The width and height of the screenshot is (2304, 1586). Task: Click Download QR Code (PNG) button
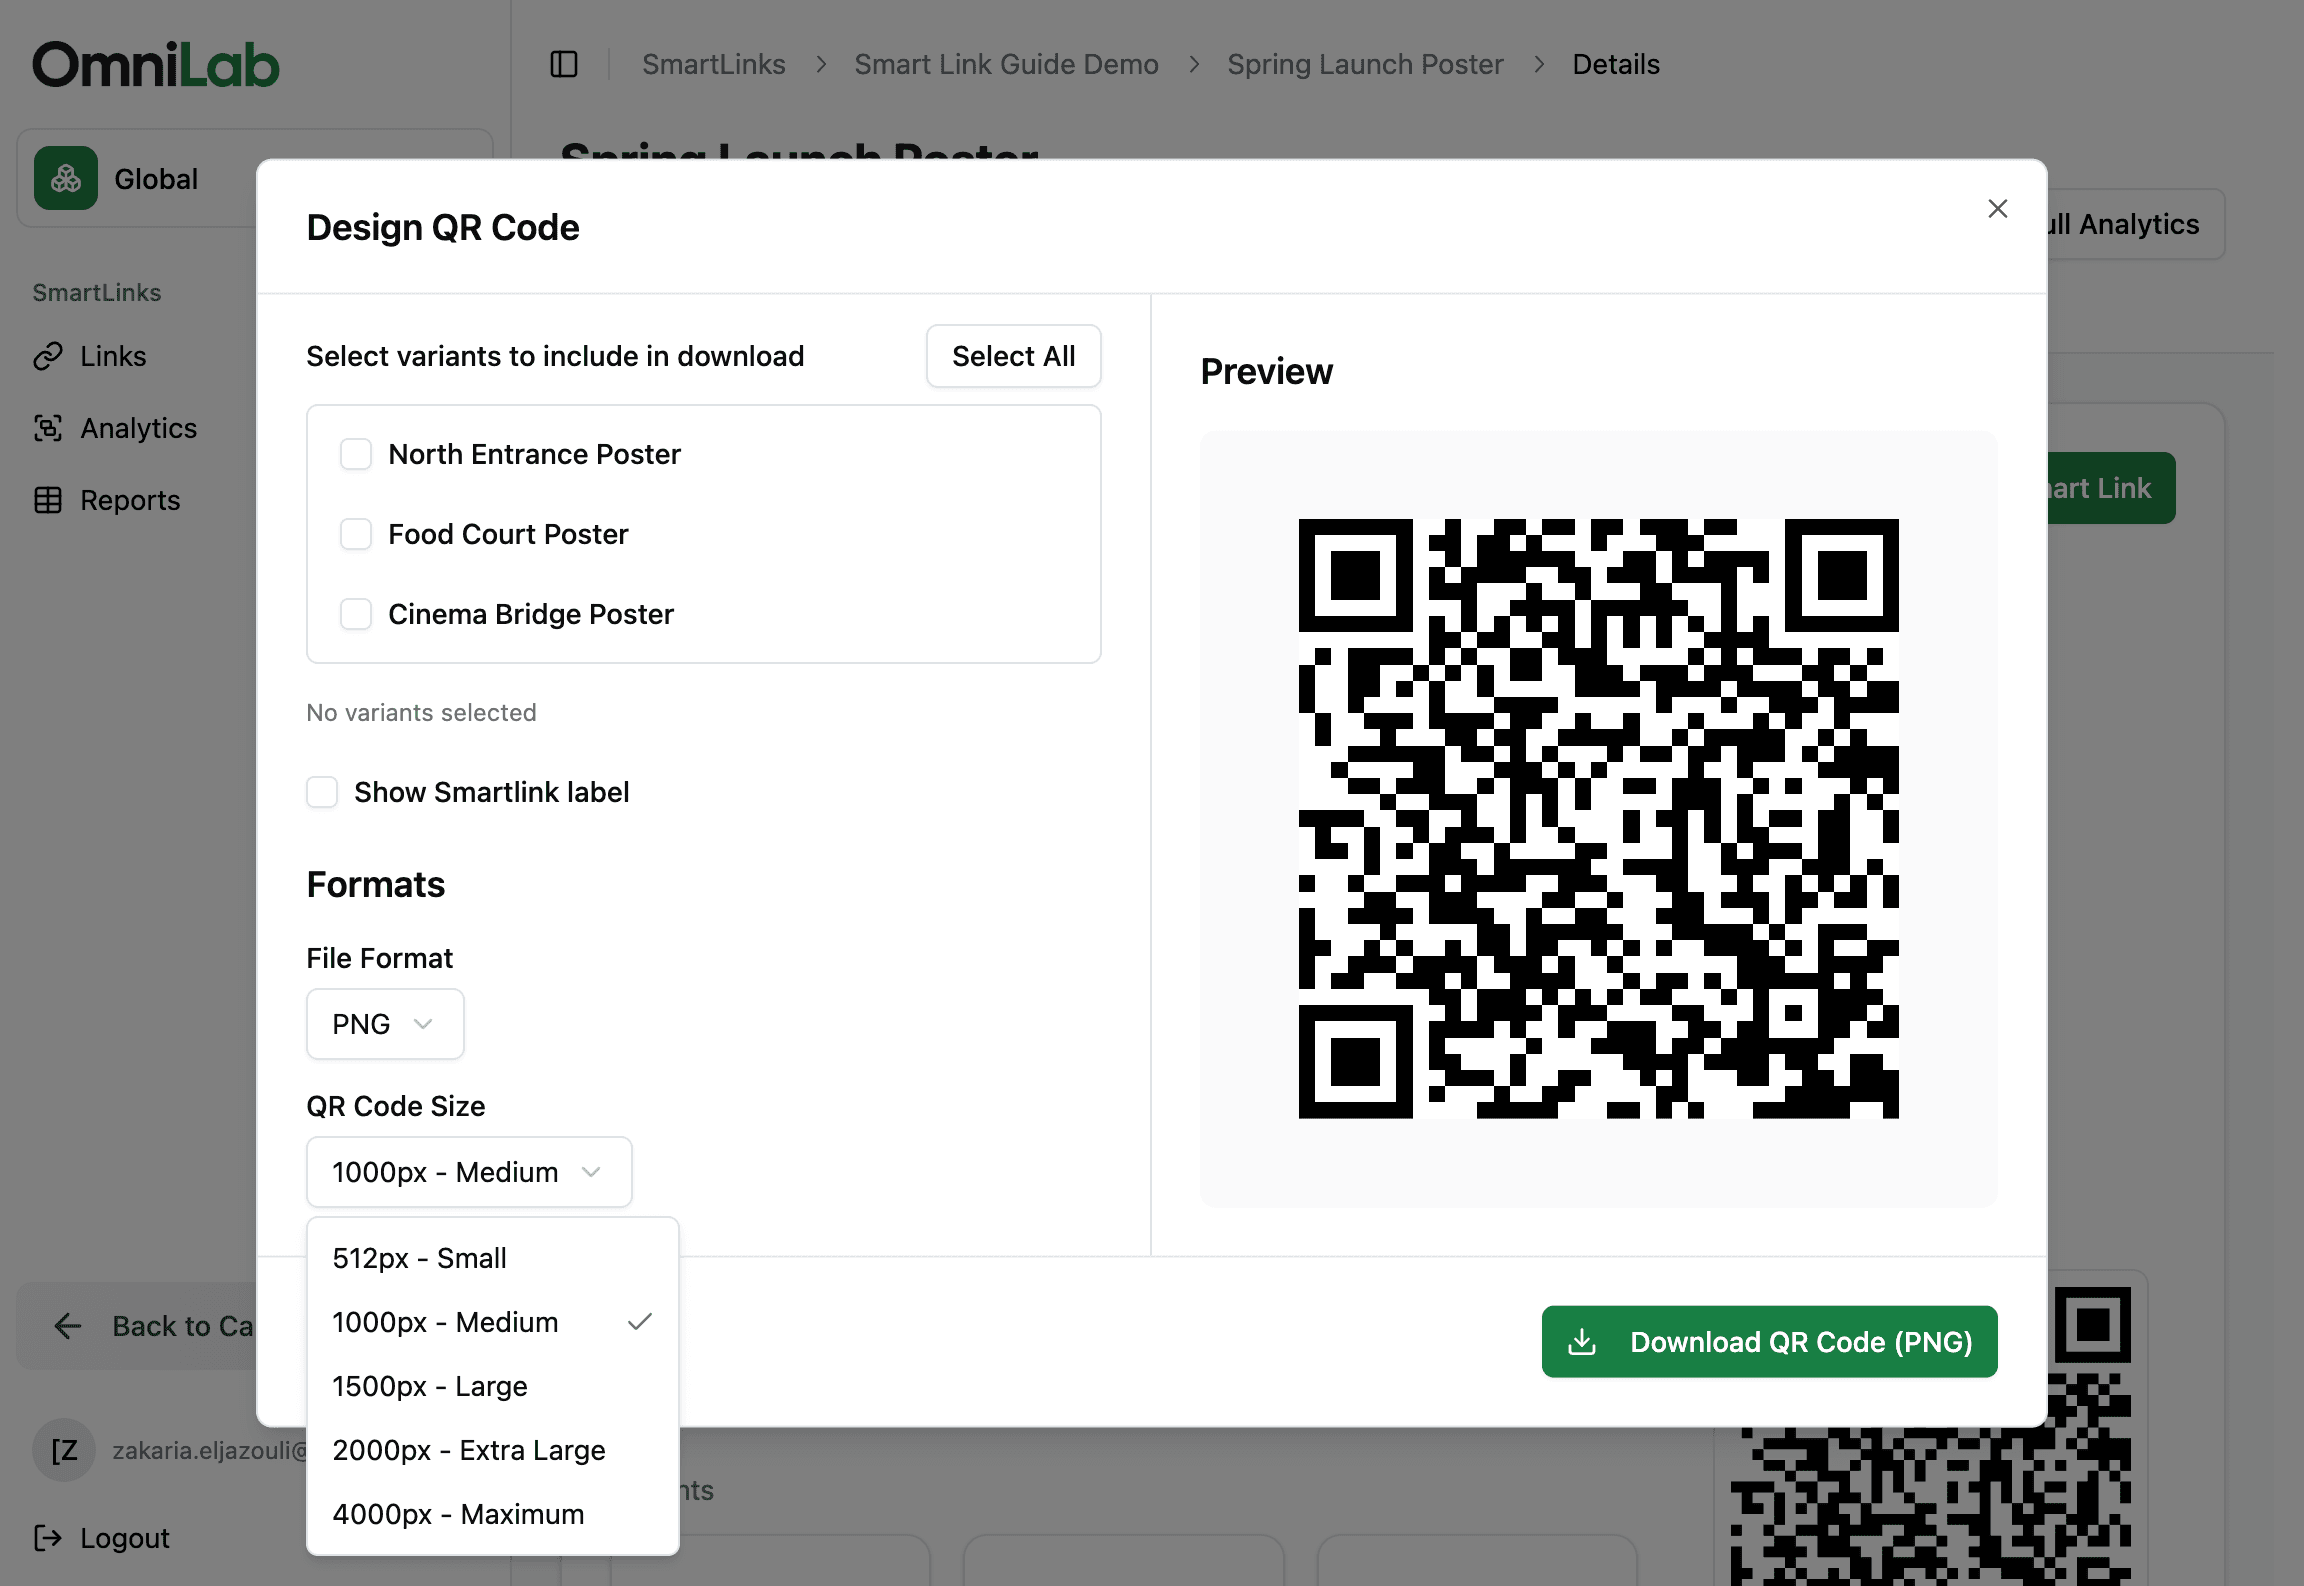(x=1769, y=1342)
